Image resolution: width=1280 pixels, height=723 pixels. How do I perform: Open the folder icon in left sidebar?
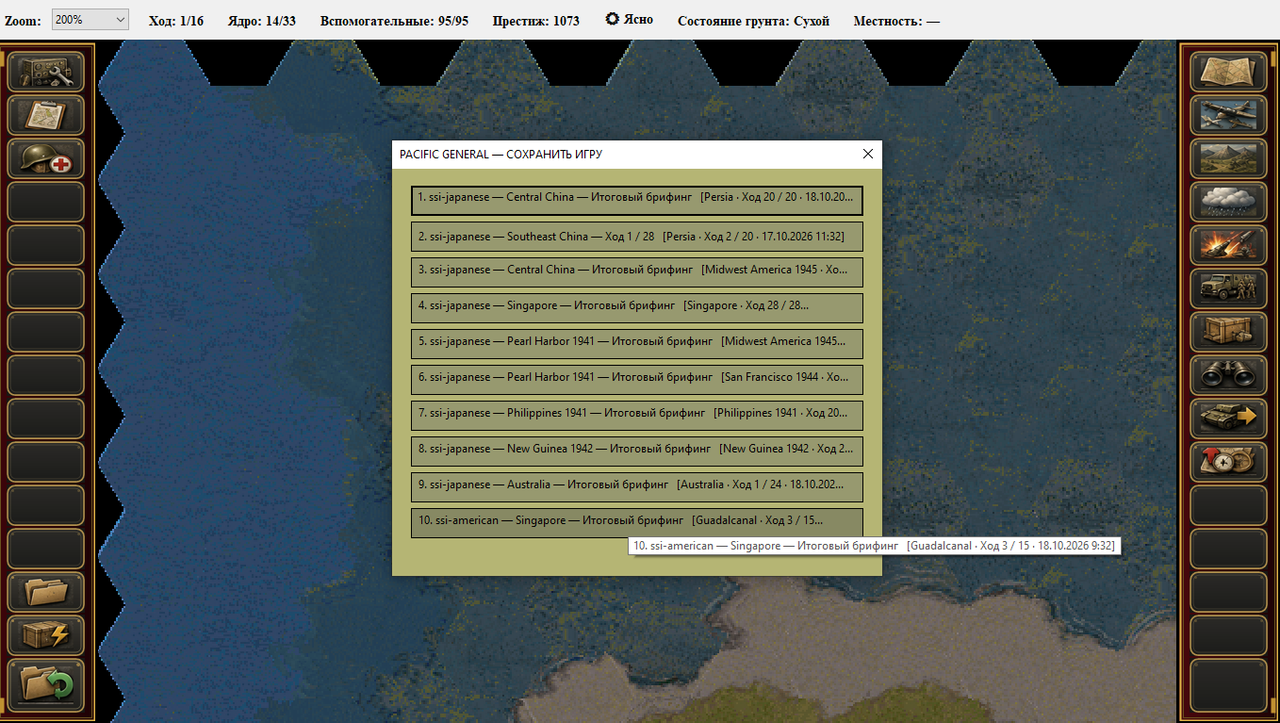pyautogui.click(x=46, y=592)
